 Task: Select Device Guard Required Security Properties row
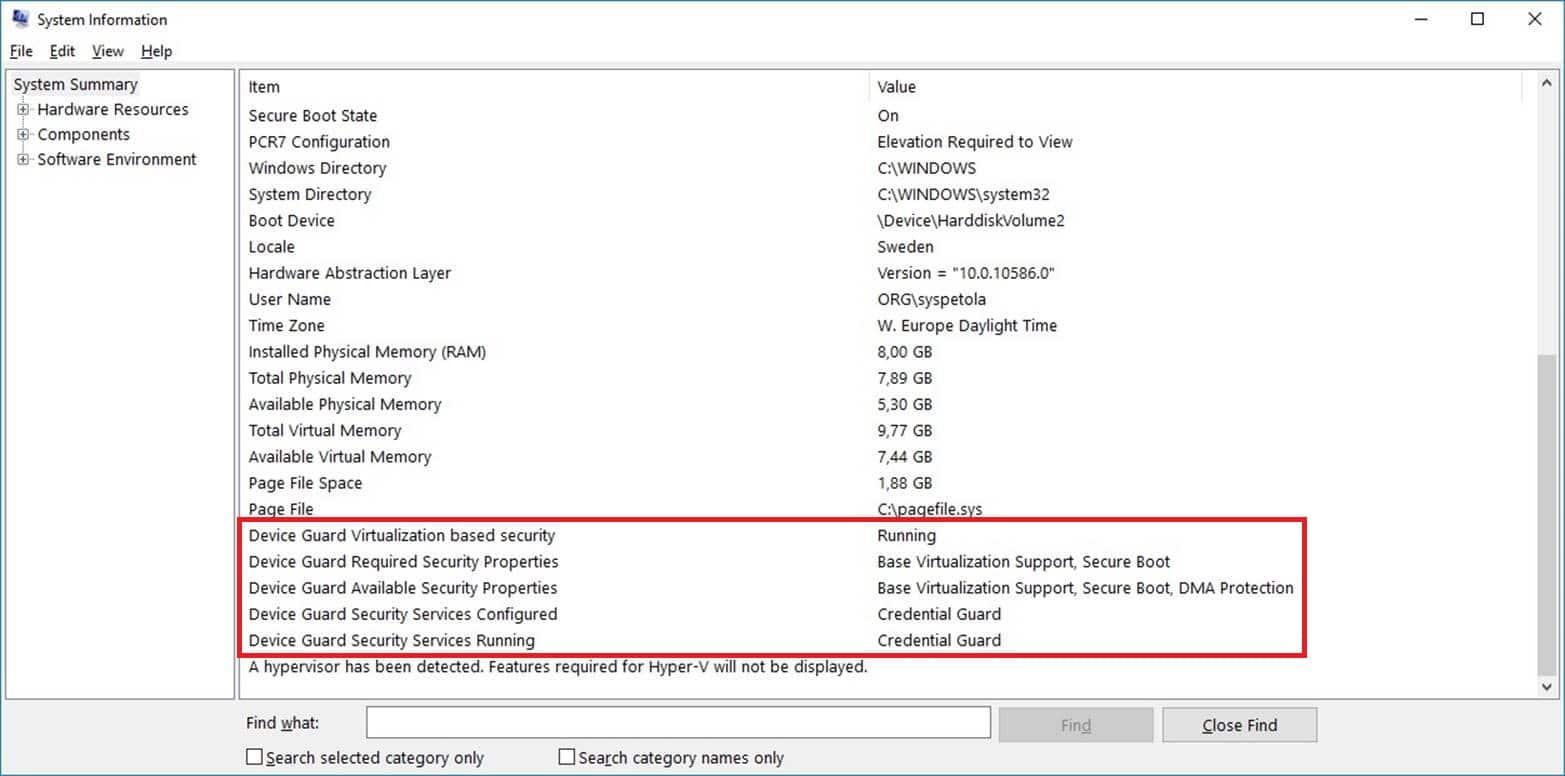880,562
